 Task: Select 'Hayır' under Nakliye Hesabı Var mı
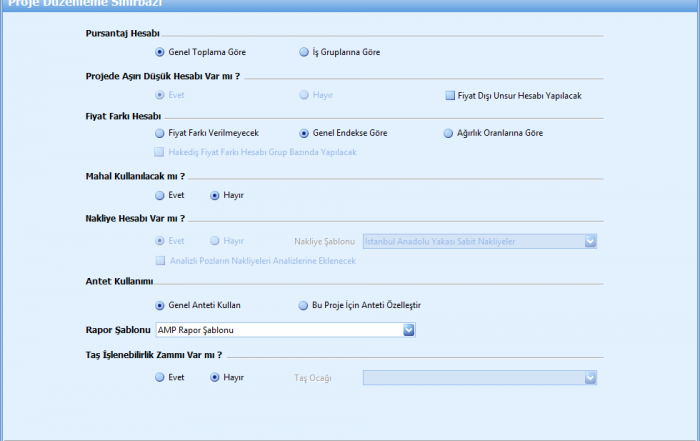215,241
